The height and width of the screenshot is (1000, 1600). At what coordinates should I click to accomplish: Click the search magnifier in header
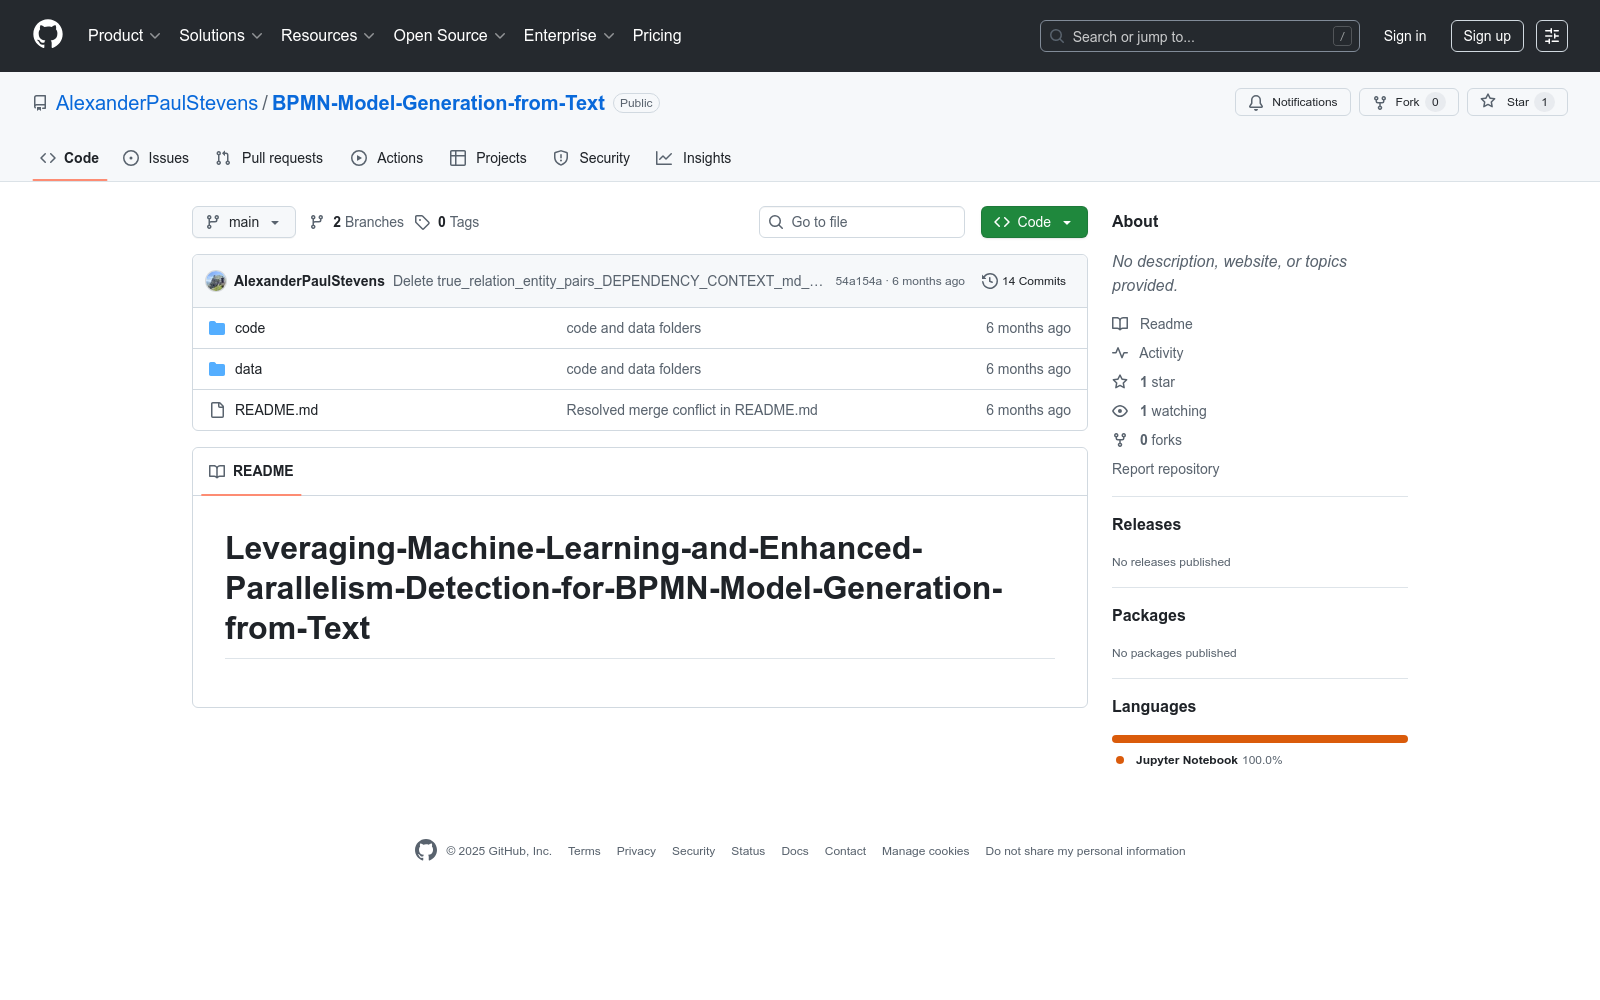point(1057,36)
